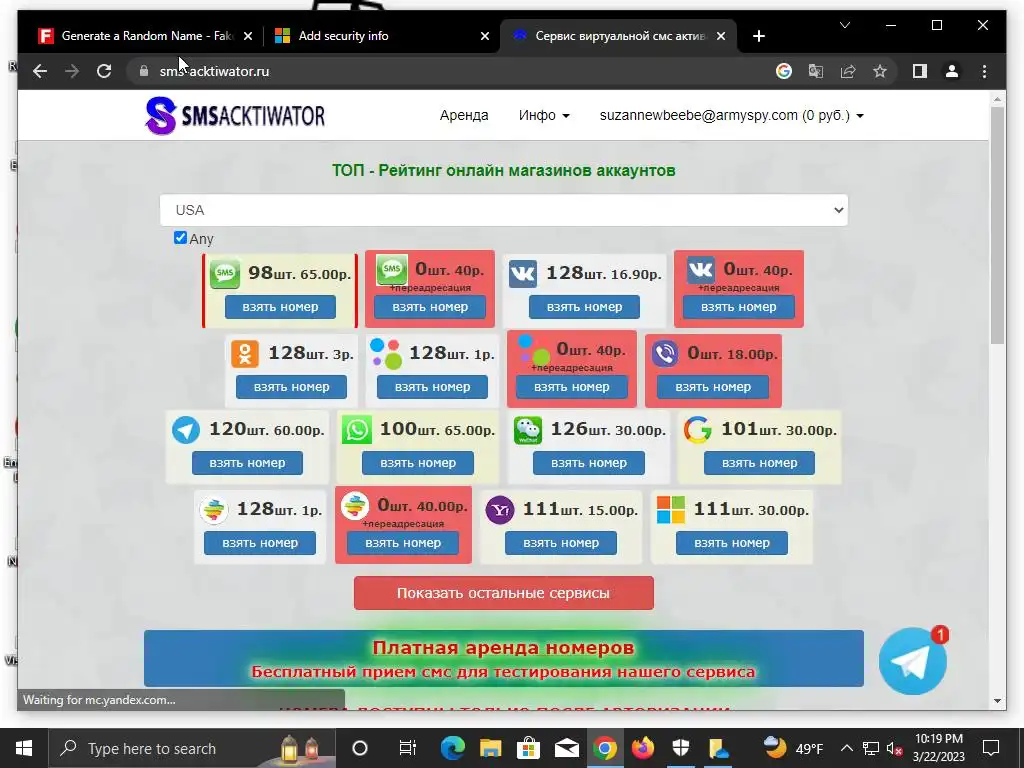Open File Explorer from the taskbar

(490, 748)
